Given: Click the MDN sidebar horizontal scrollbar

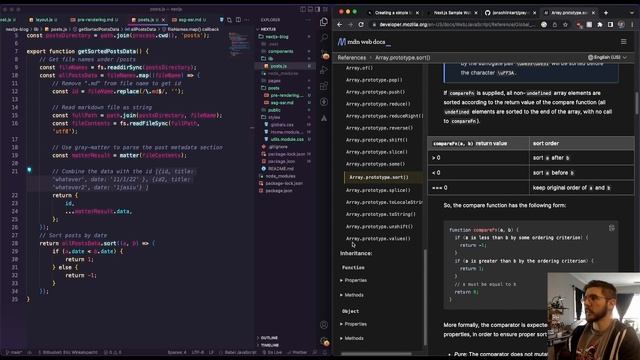Looking at the screenshot, I should [x=376, y=354].
